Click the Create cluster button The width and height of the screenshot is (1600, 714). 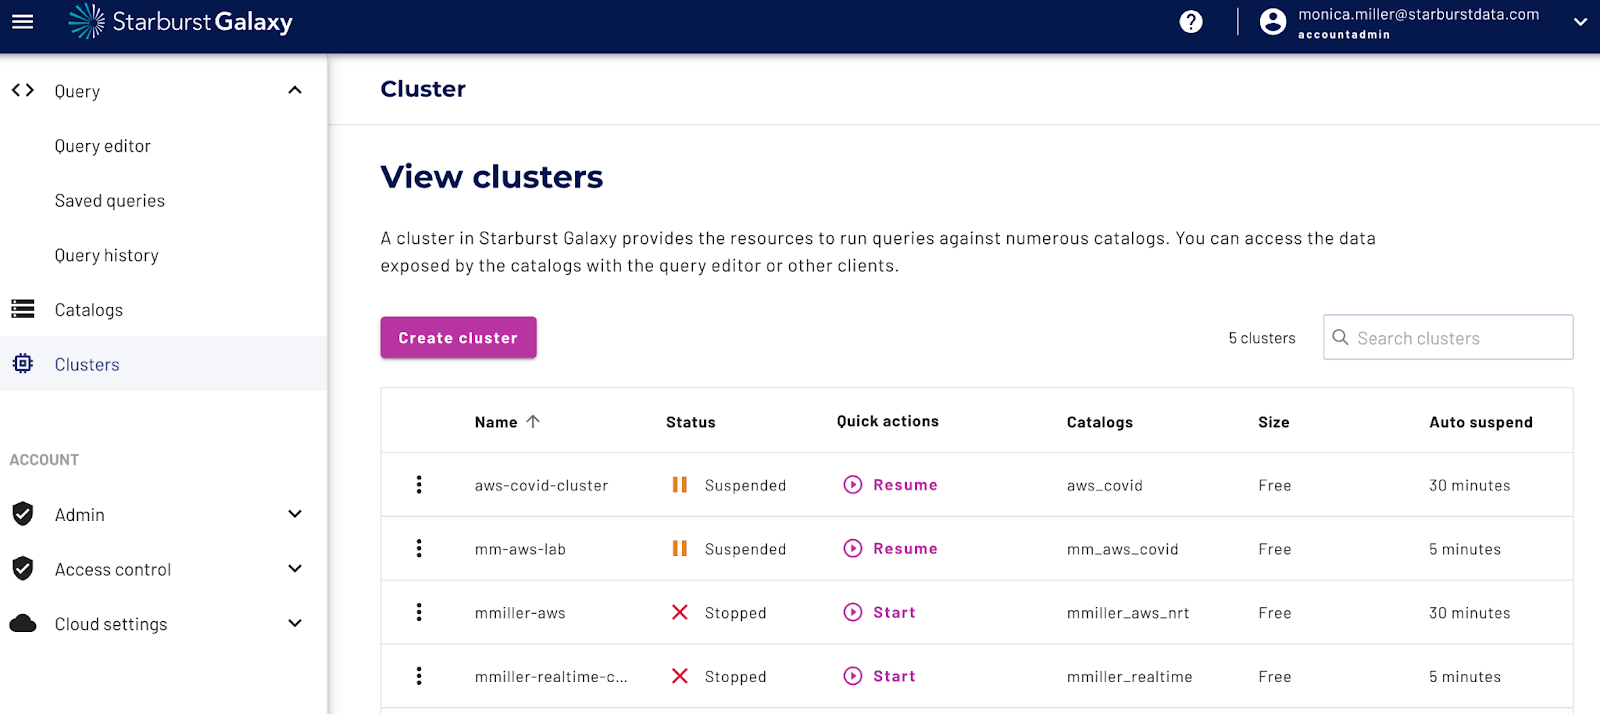[458, 338]
